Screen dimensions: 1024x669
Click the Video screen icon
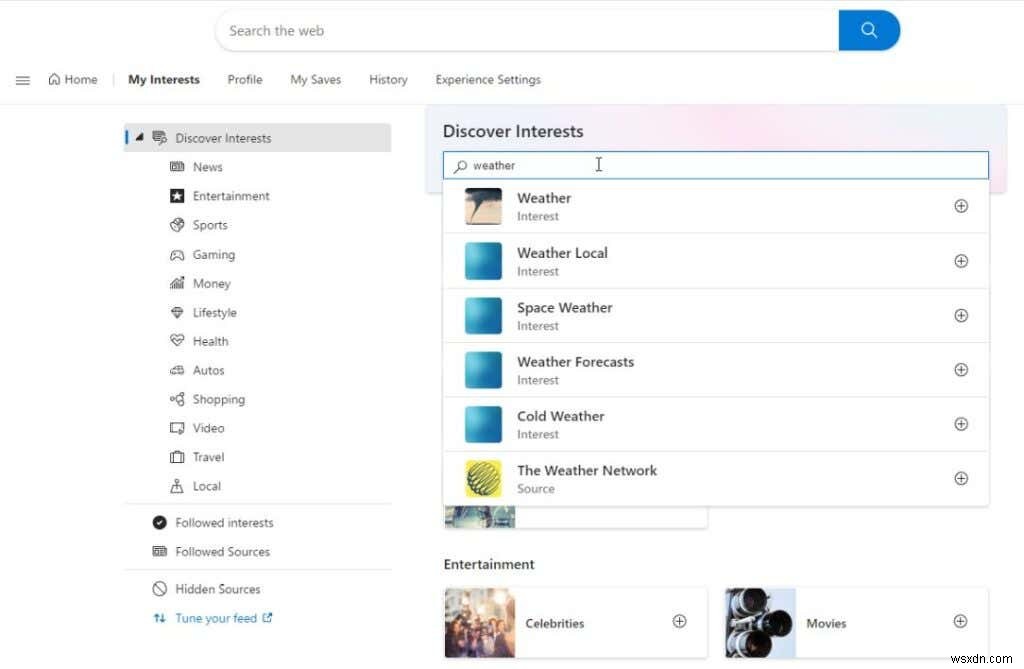(x=177, y=428)
